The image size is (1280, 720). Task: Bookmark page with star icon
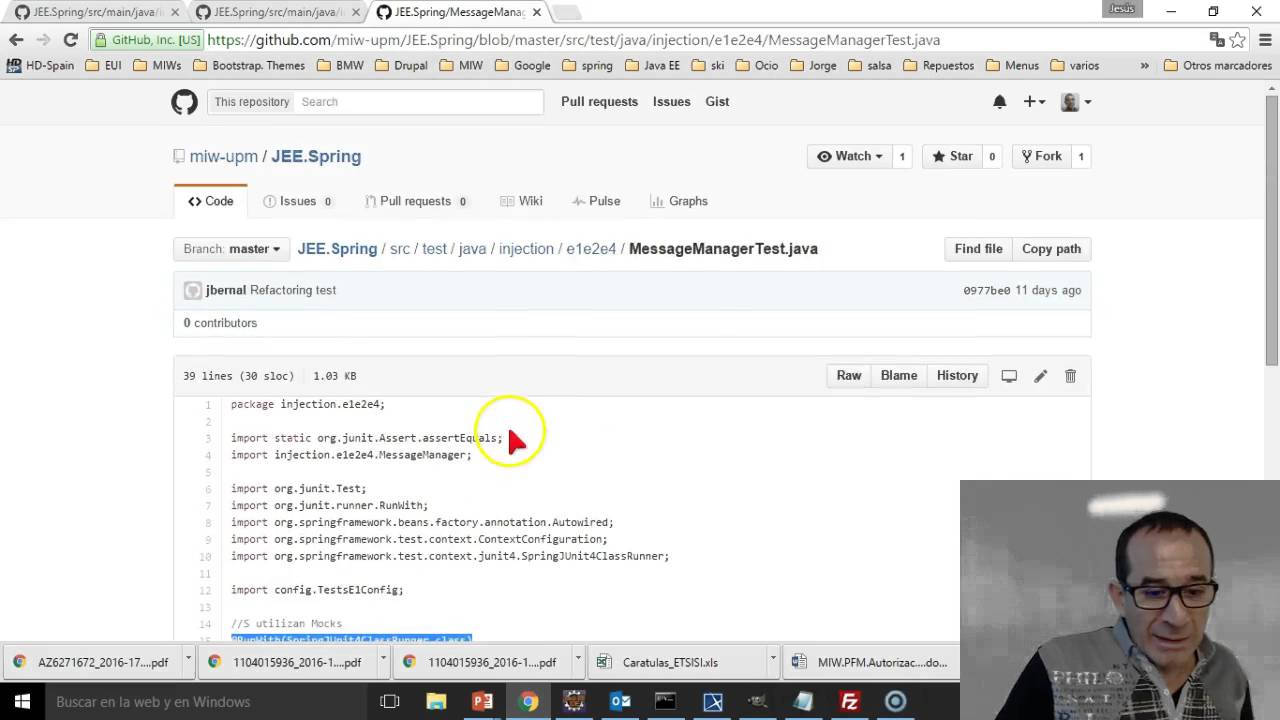1238,40
